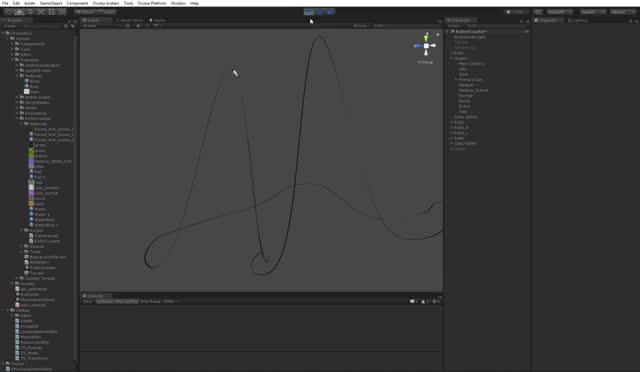Open the cloud services icon

(538, 12)
